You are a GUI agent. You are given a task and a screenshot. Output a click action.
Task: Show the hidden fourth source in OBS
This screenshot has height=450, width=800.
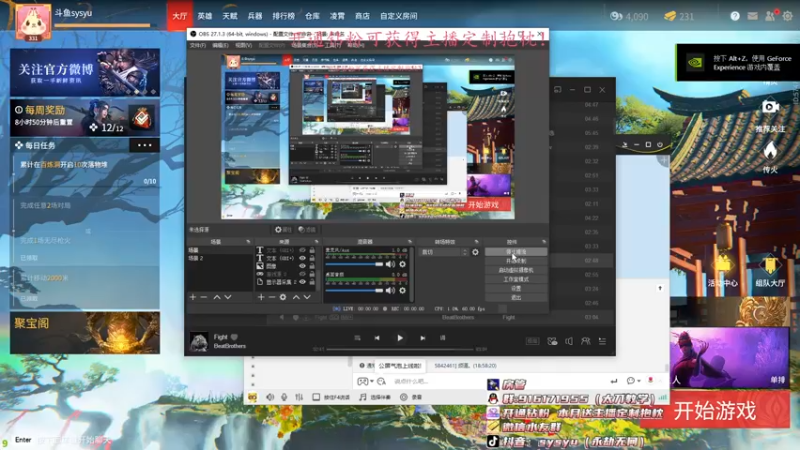click(x=302, y=274)
